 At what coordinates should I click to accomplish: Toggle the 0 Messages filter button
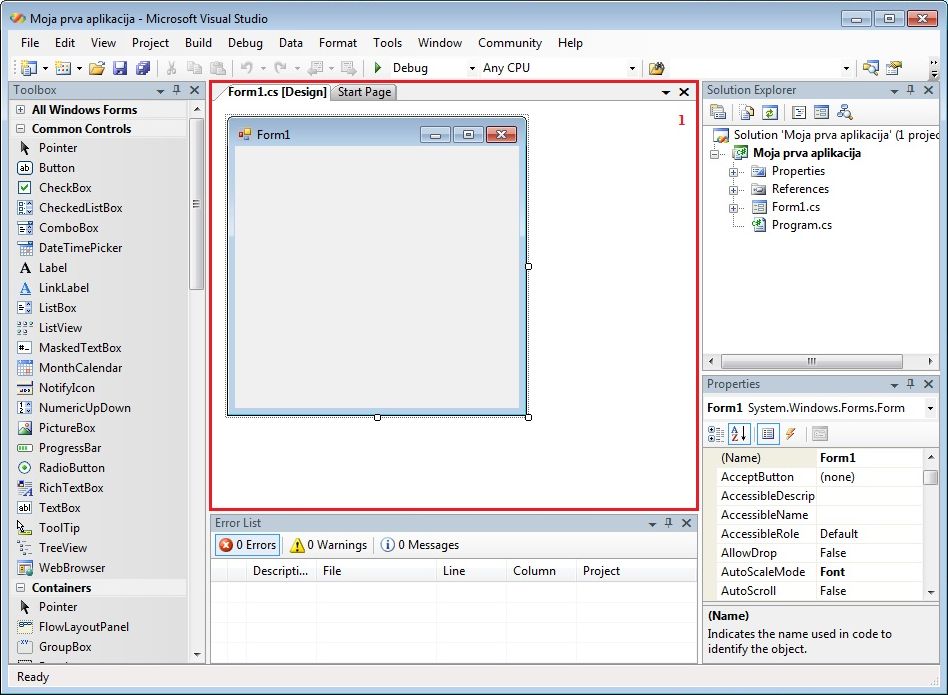pyautogui.click(x=420, y=545)
